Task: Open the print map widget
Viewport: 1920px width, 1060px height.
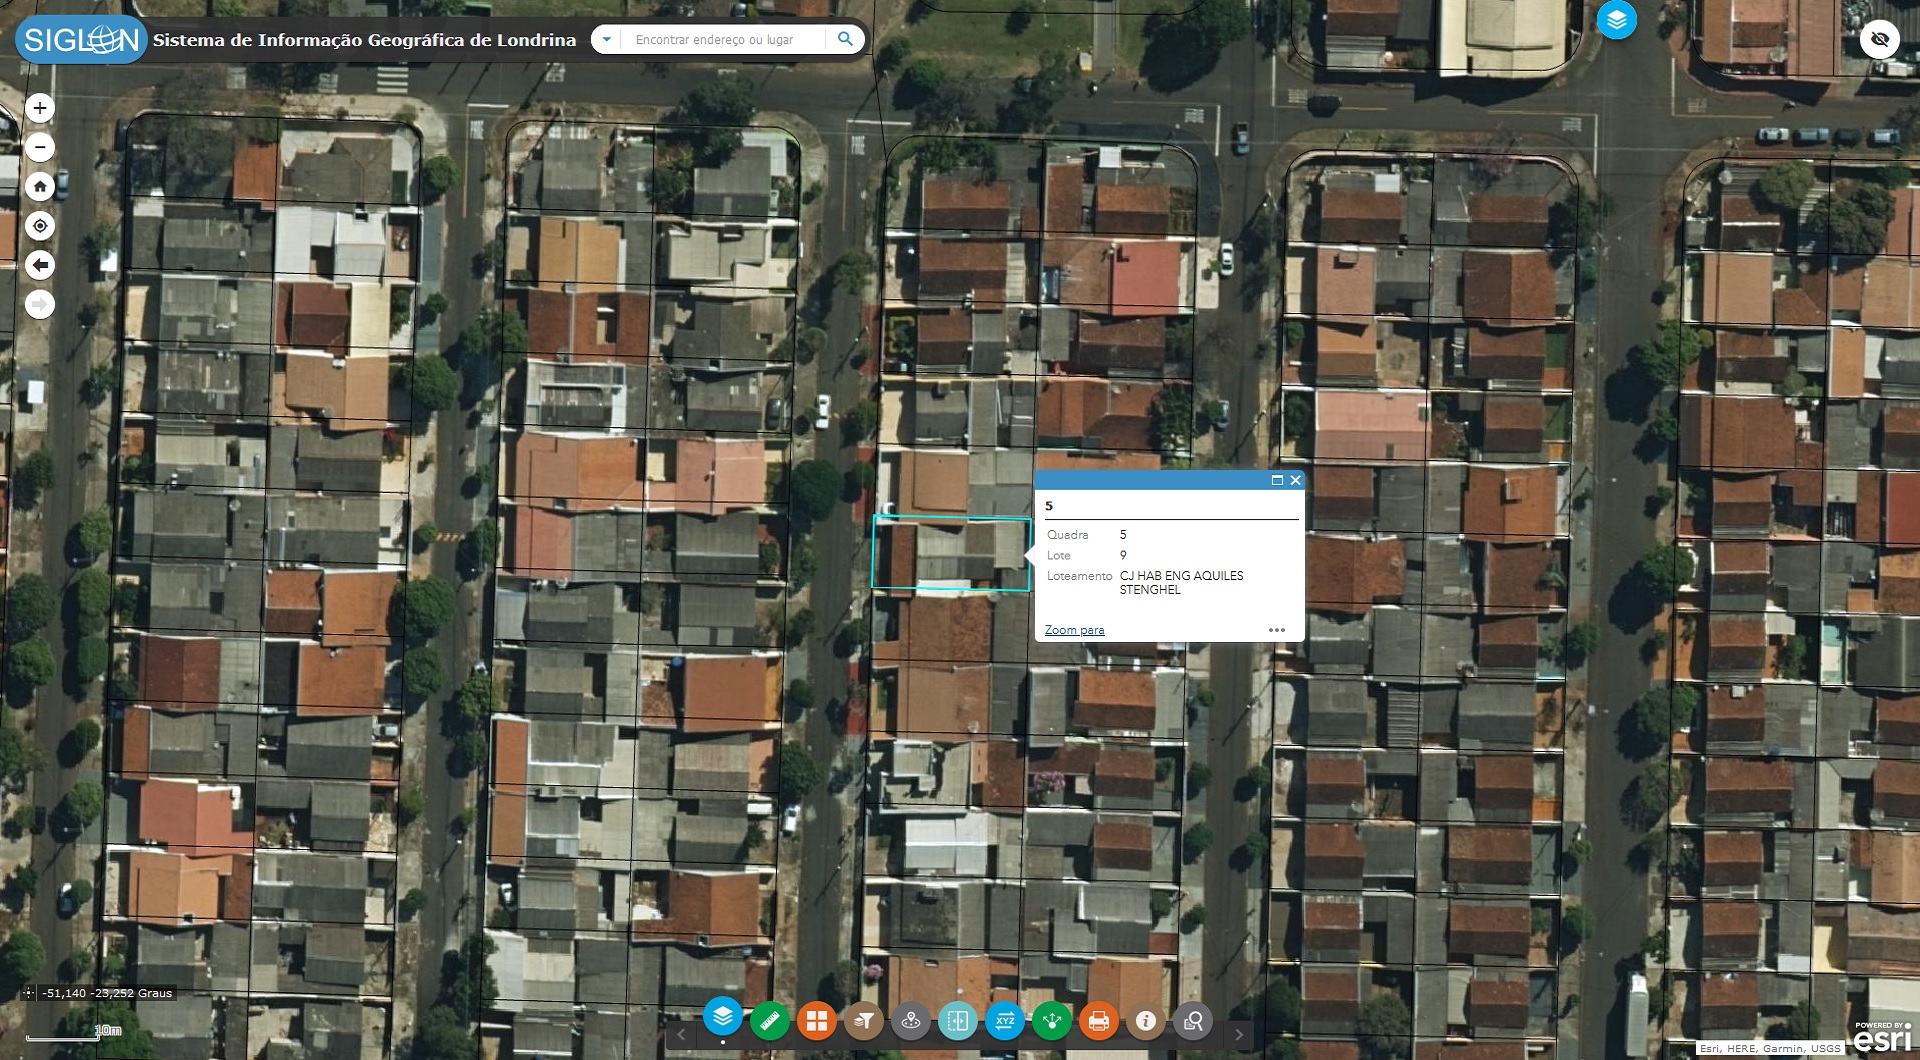Action: (1099, 1021)
